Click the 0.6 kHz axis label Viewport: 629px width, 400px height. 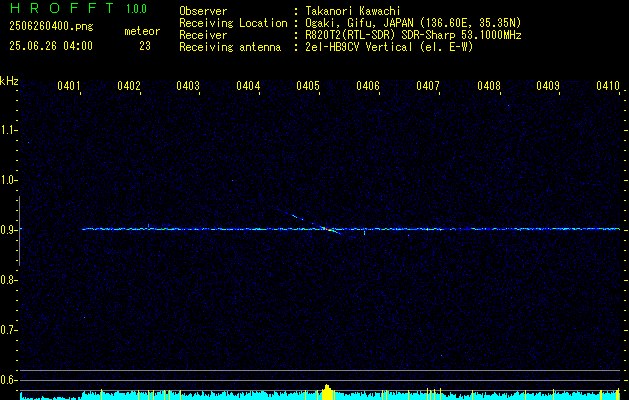click(8, 380)
